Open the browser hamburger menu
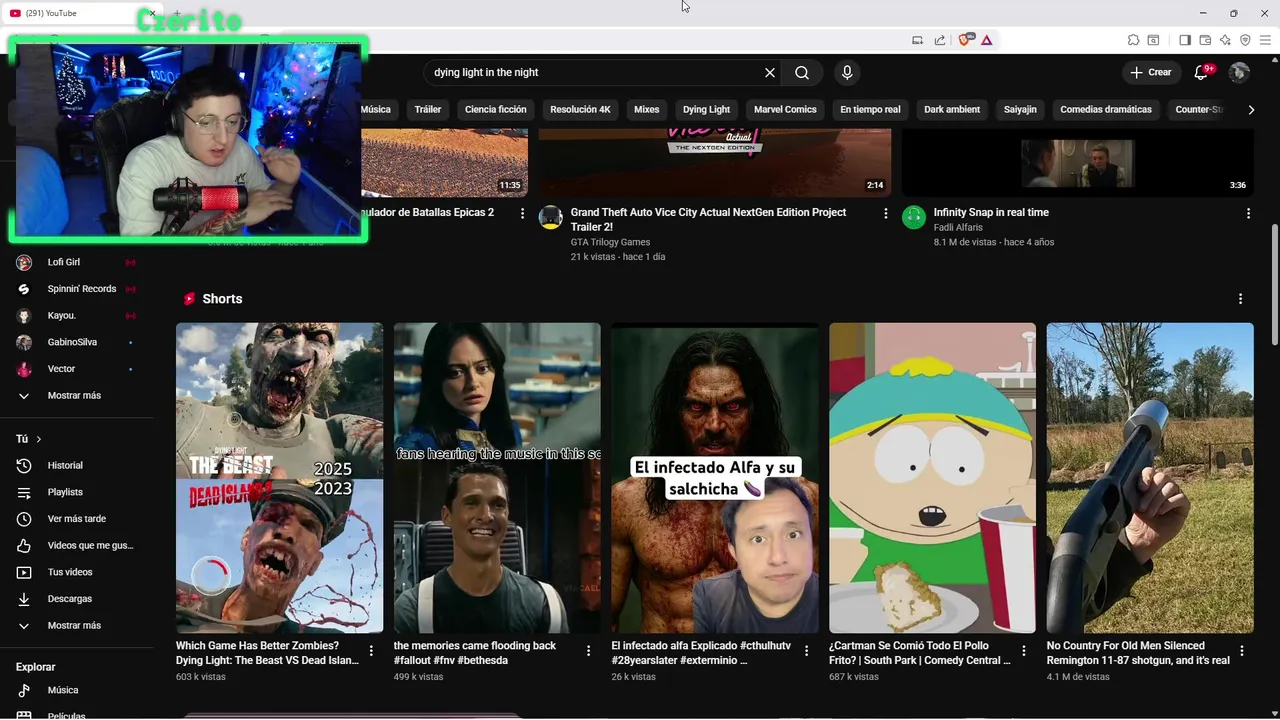 click(x=1265, y=40)
